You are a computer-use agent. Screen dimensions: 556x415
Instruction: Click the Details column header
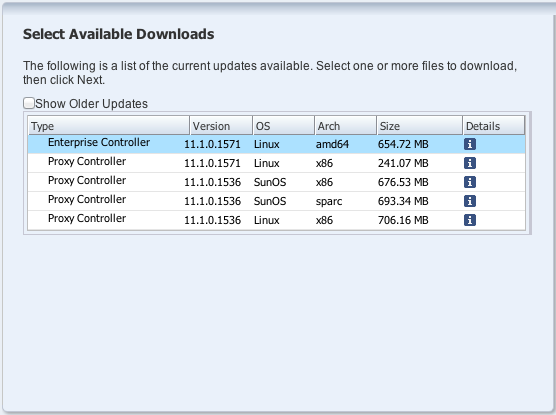pos(494,126)
